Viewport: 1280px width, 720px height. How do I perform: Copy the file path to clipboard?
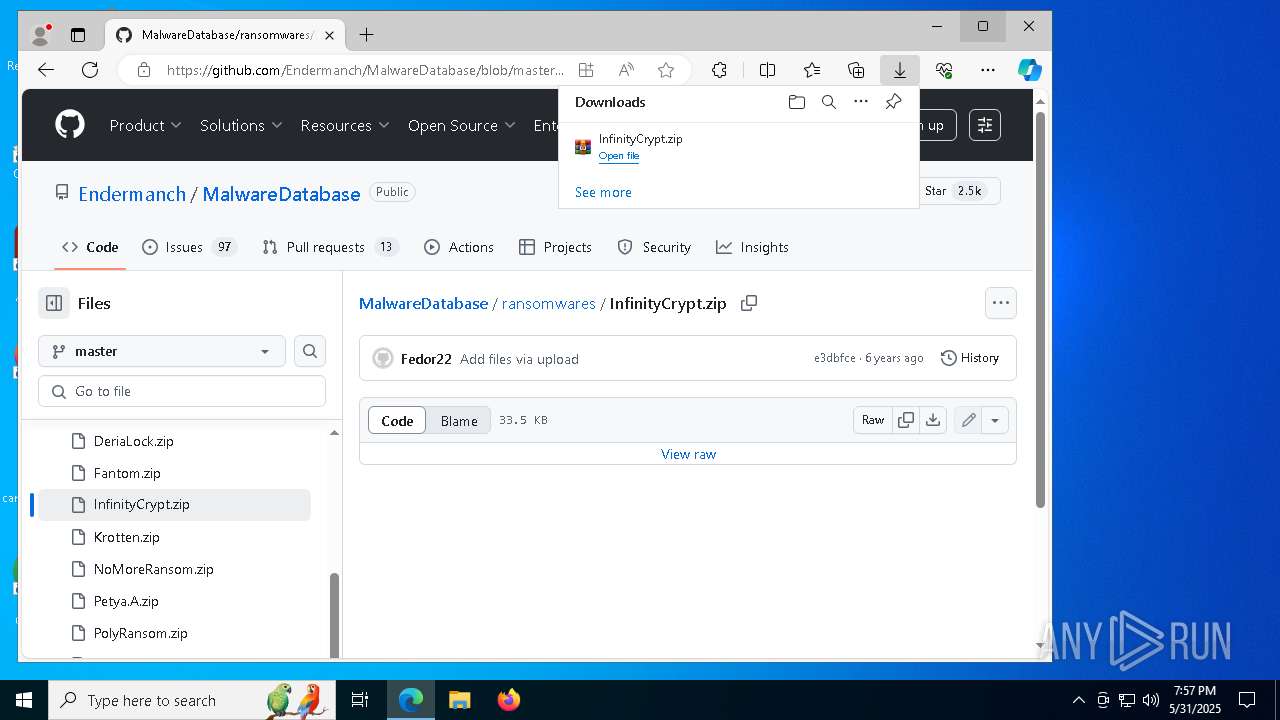coord(749,303)
